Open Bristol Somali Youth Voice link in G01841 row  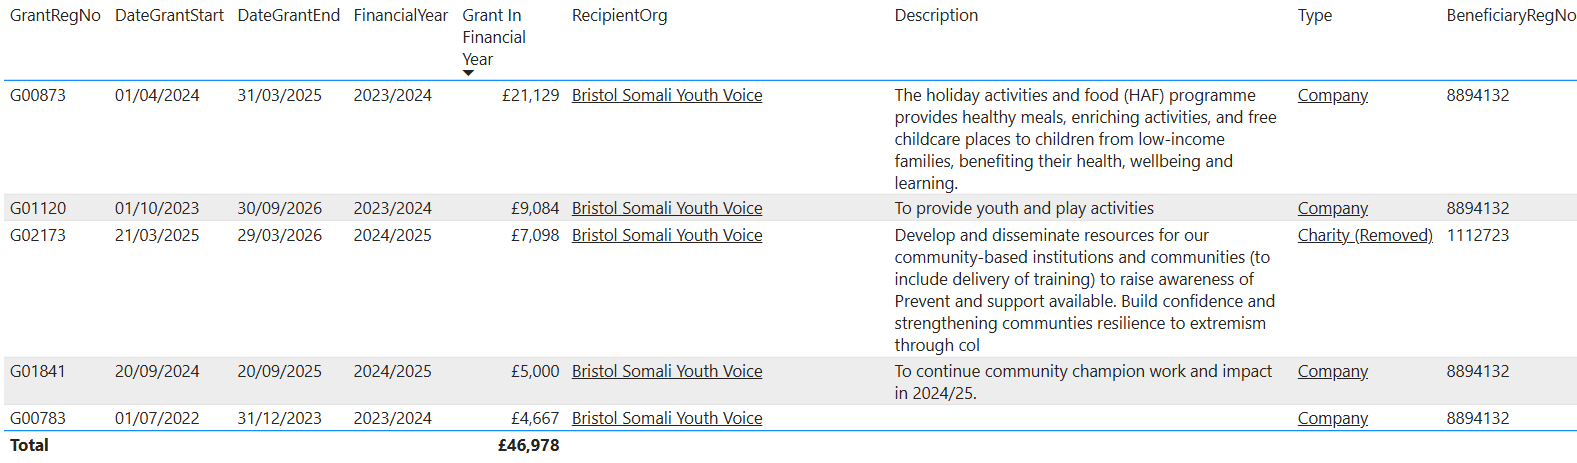[667, 372]
